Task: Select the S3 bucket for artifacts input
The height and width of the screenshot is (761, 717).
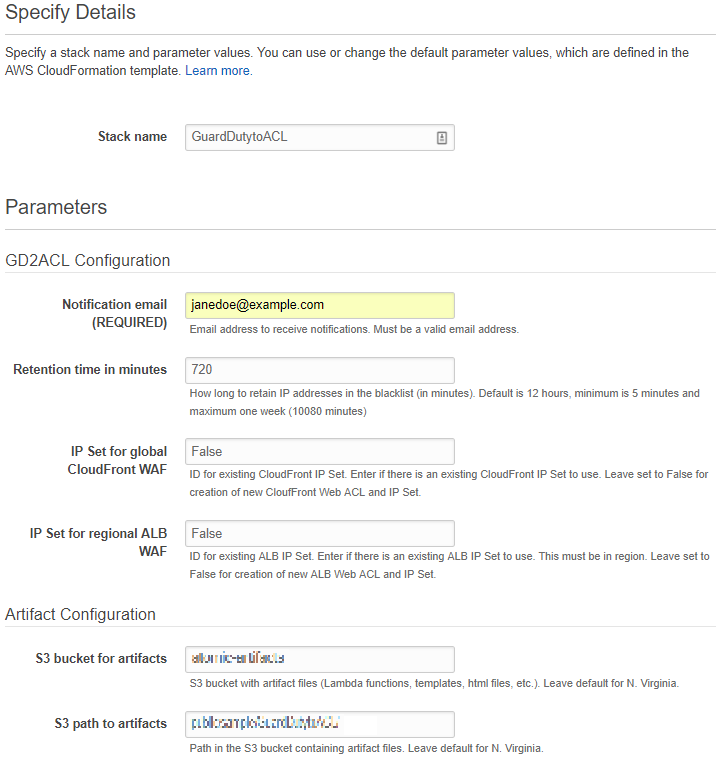Action: click(319, 659)
